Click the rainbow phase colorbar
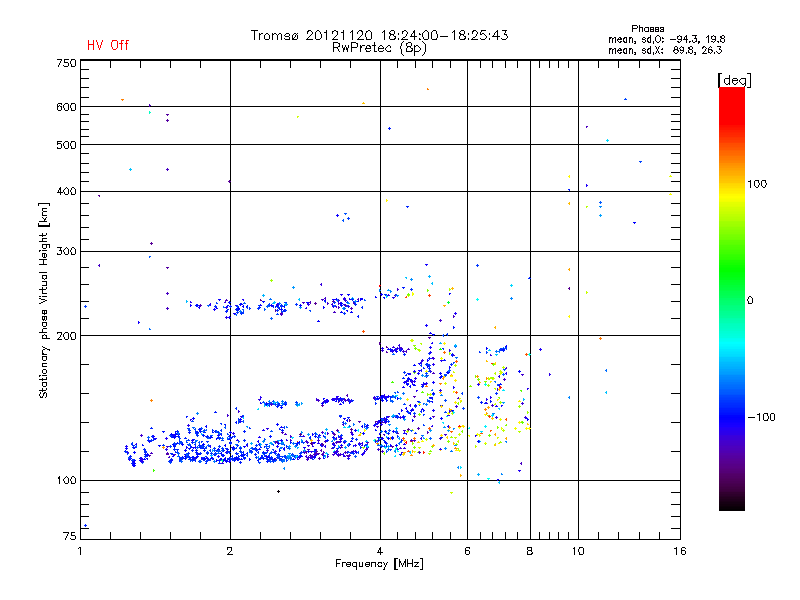 point(732,298)
